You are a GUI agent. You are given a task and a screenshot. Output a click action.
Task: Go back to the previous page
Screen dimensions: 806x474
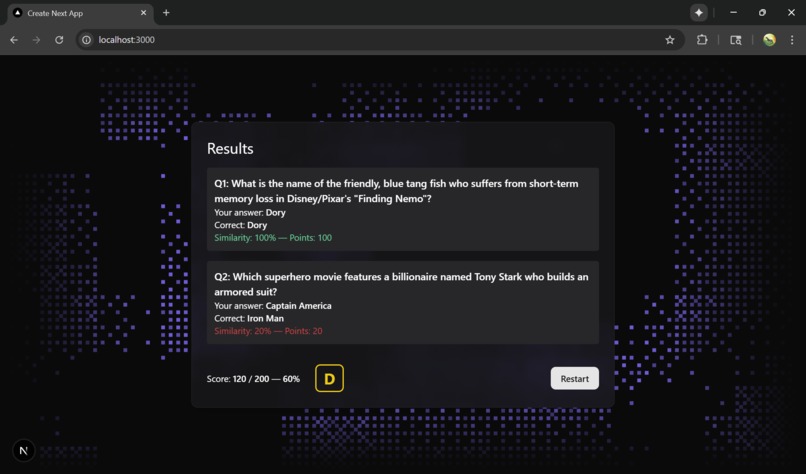[14, 40]
